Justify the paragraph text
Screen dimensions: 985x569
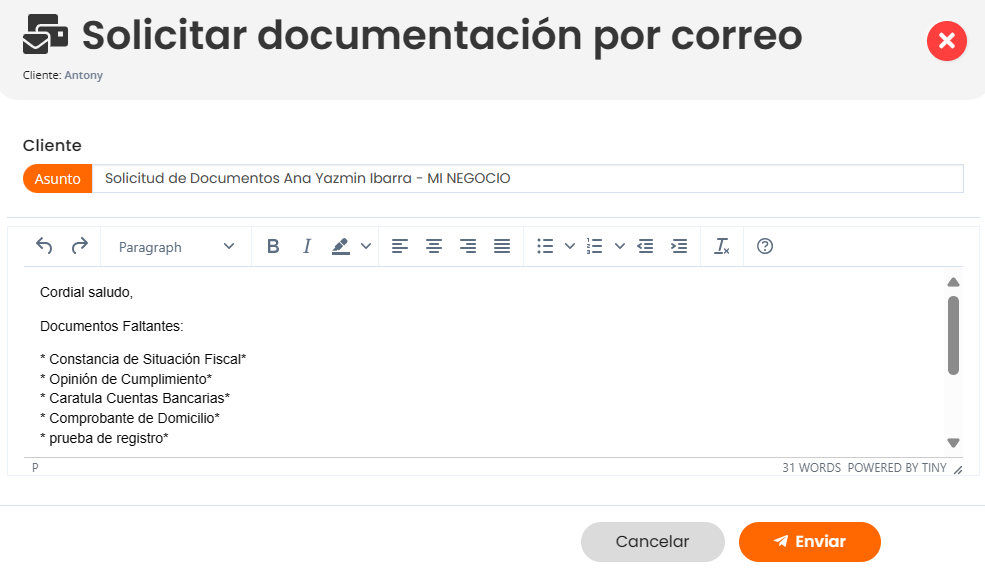[502, 246]
